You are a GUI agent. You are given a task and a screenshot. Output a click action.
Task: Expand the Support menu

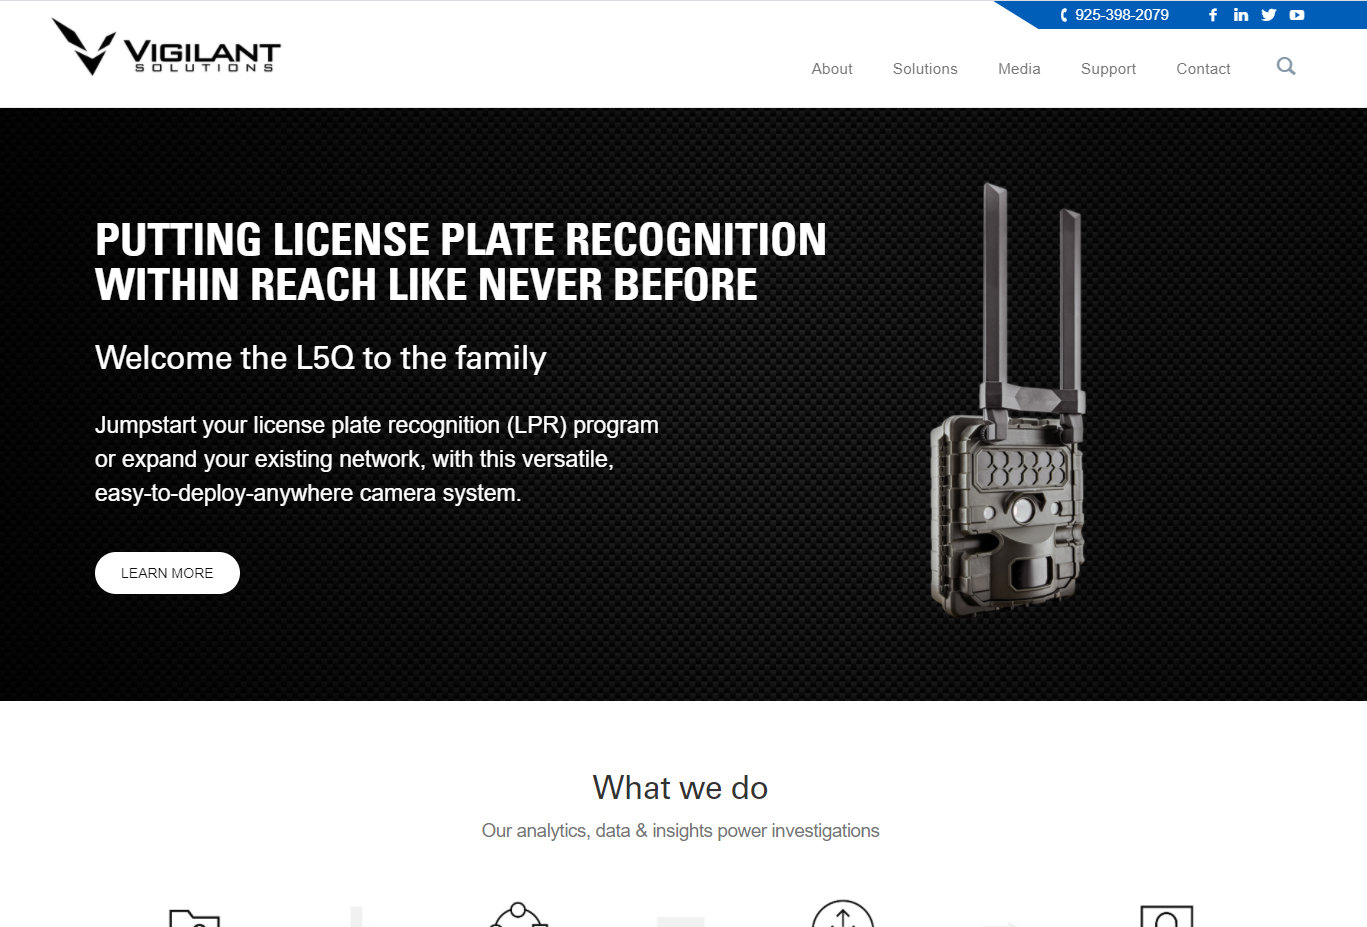[1108, 69]
